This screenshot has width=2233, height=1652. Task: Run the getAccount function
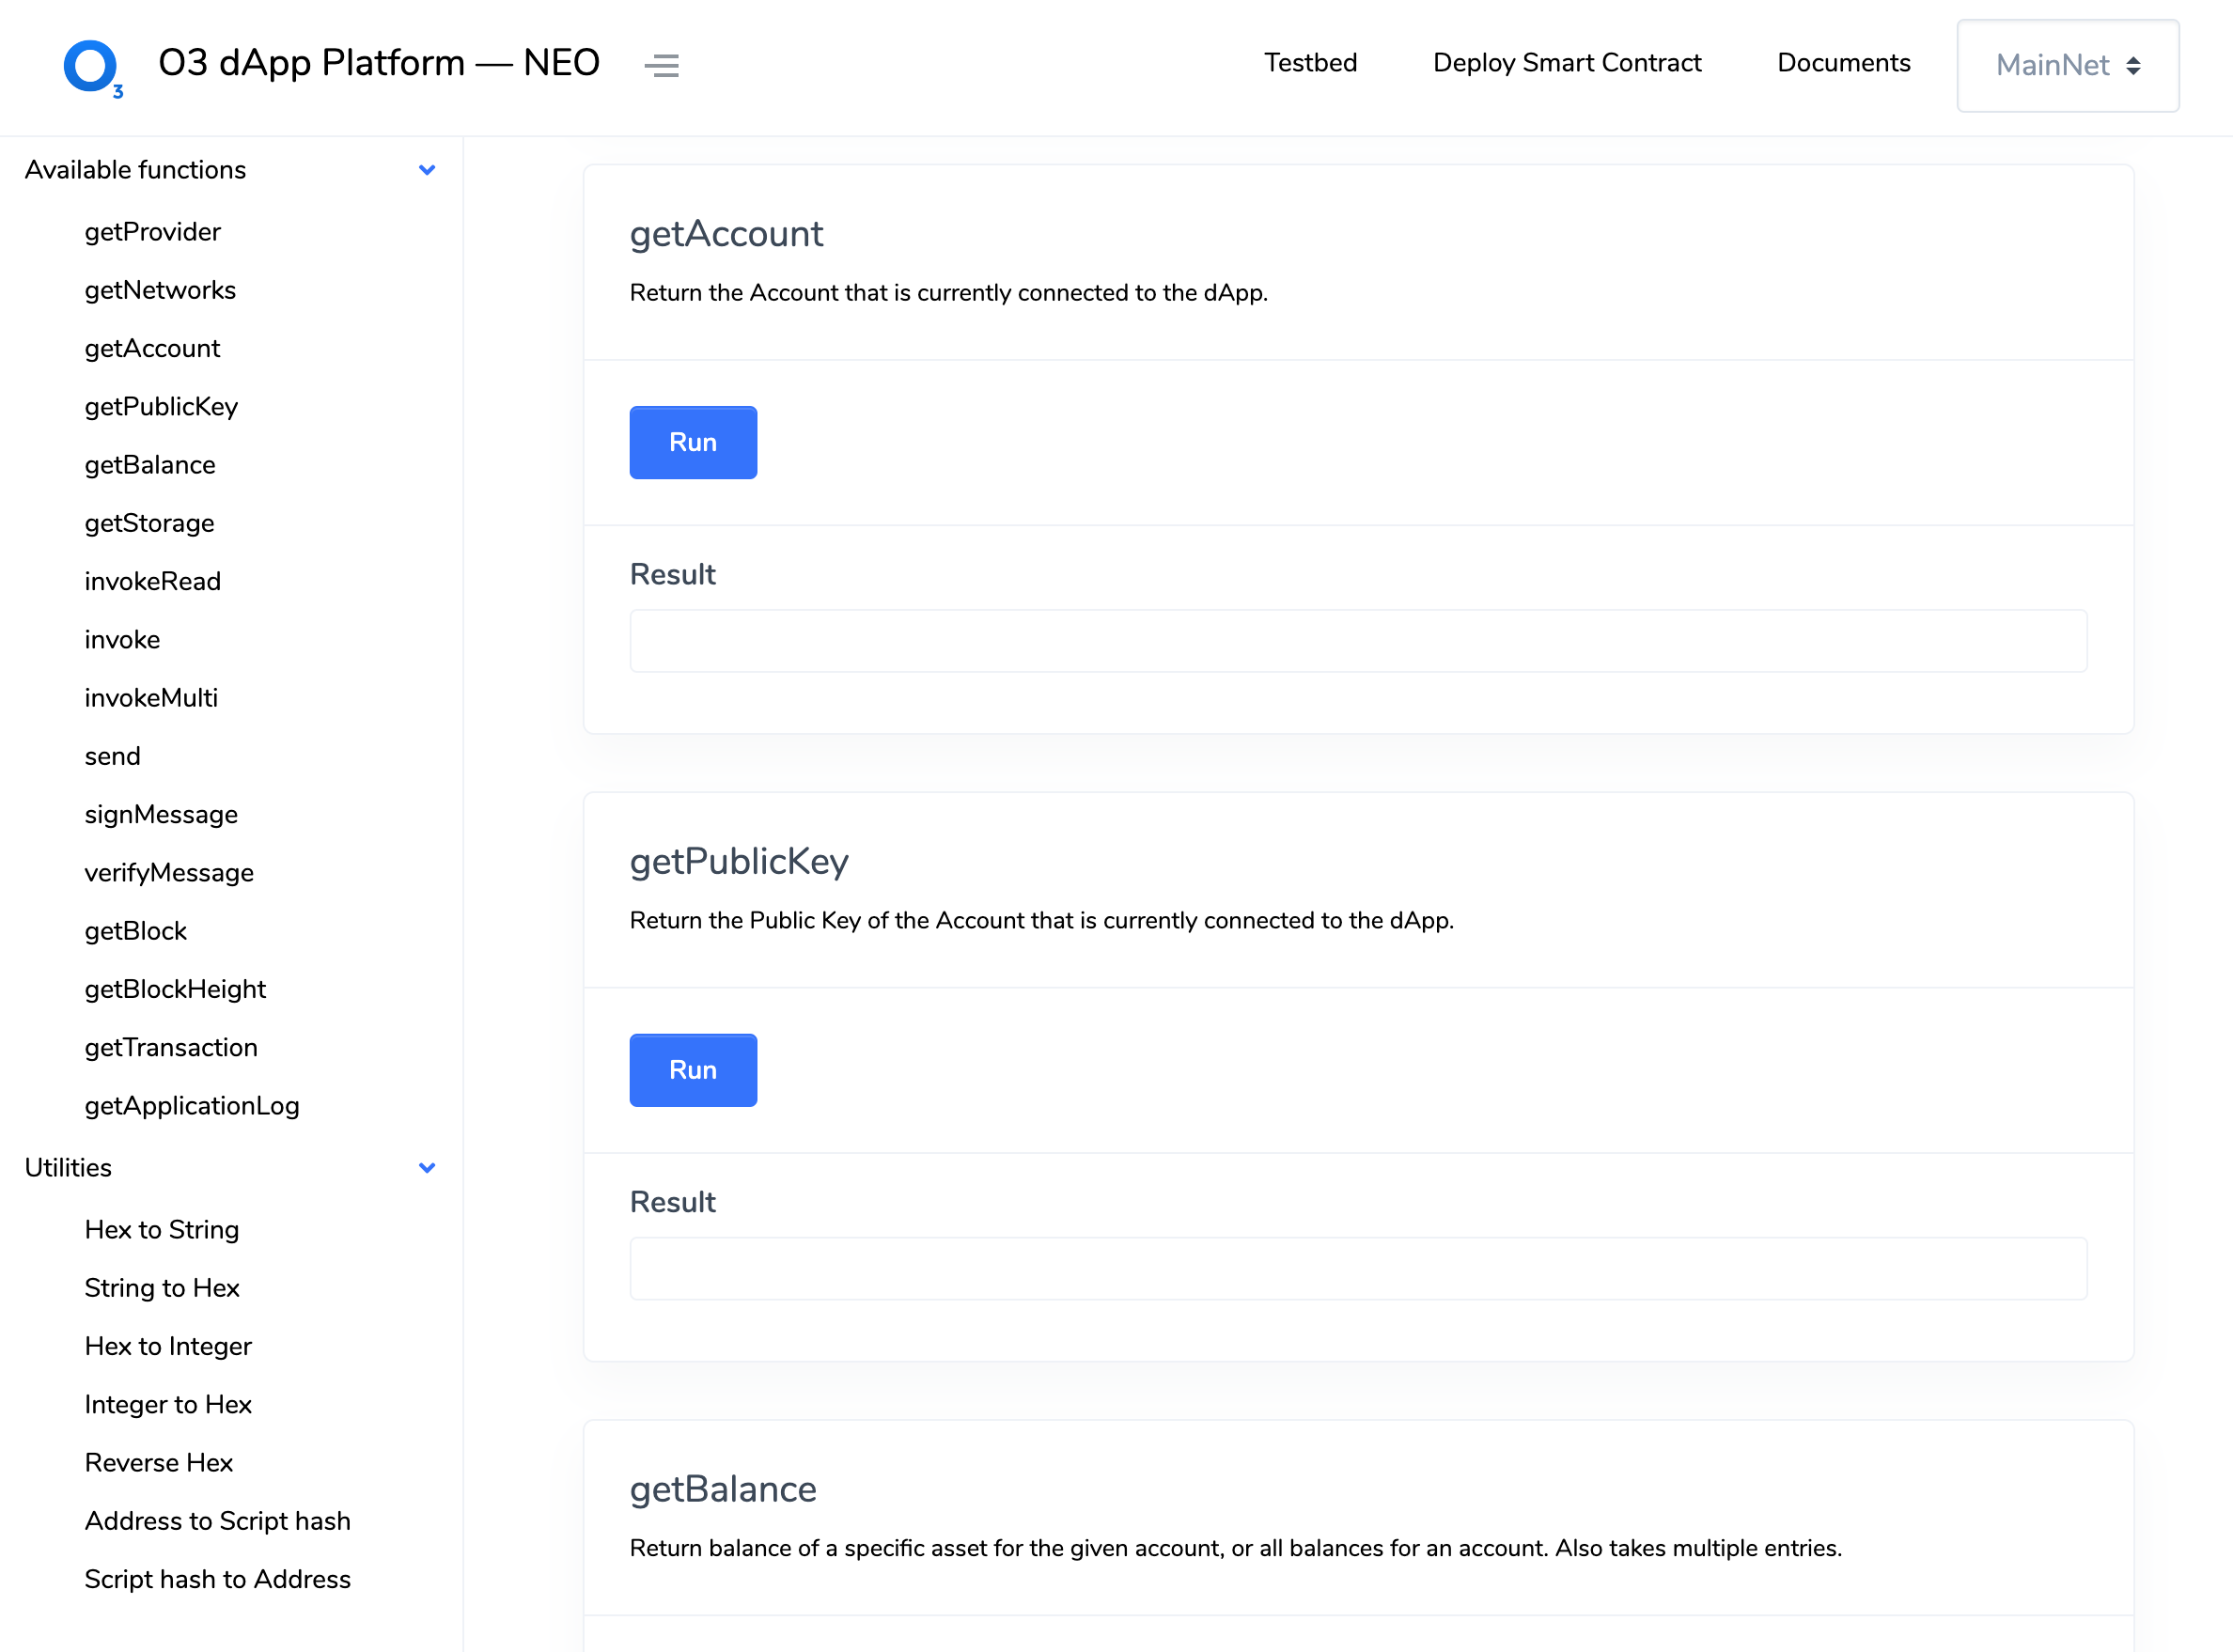tap(692, 442)
